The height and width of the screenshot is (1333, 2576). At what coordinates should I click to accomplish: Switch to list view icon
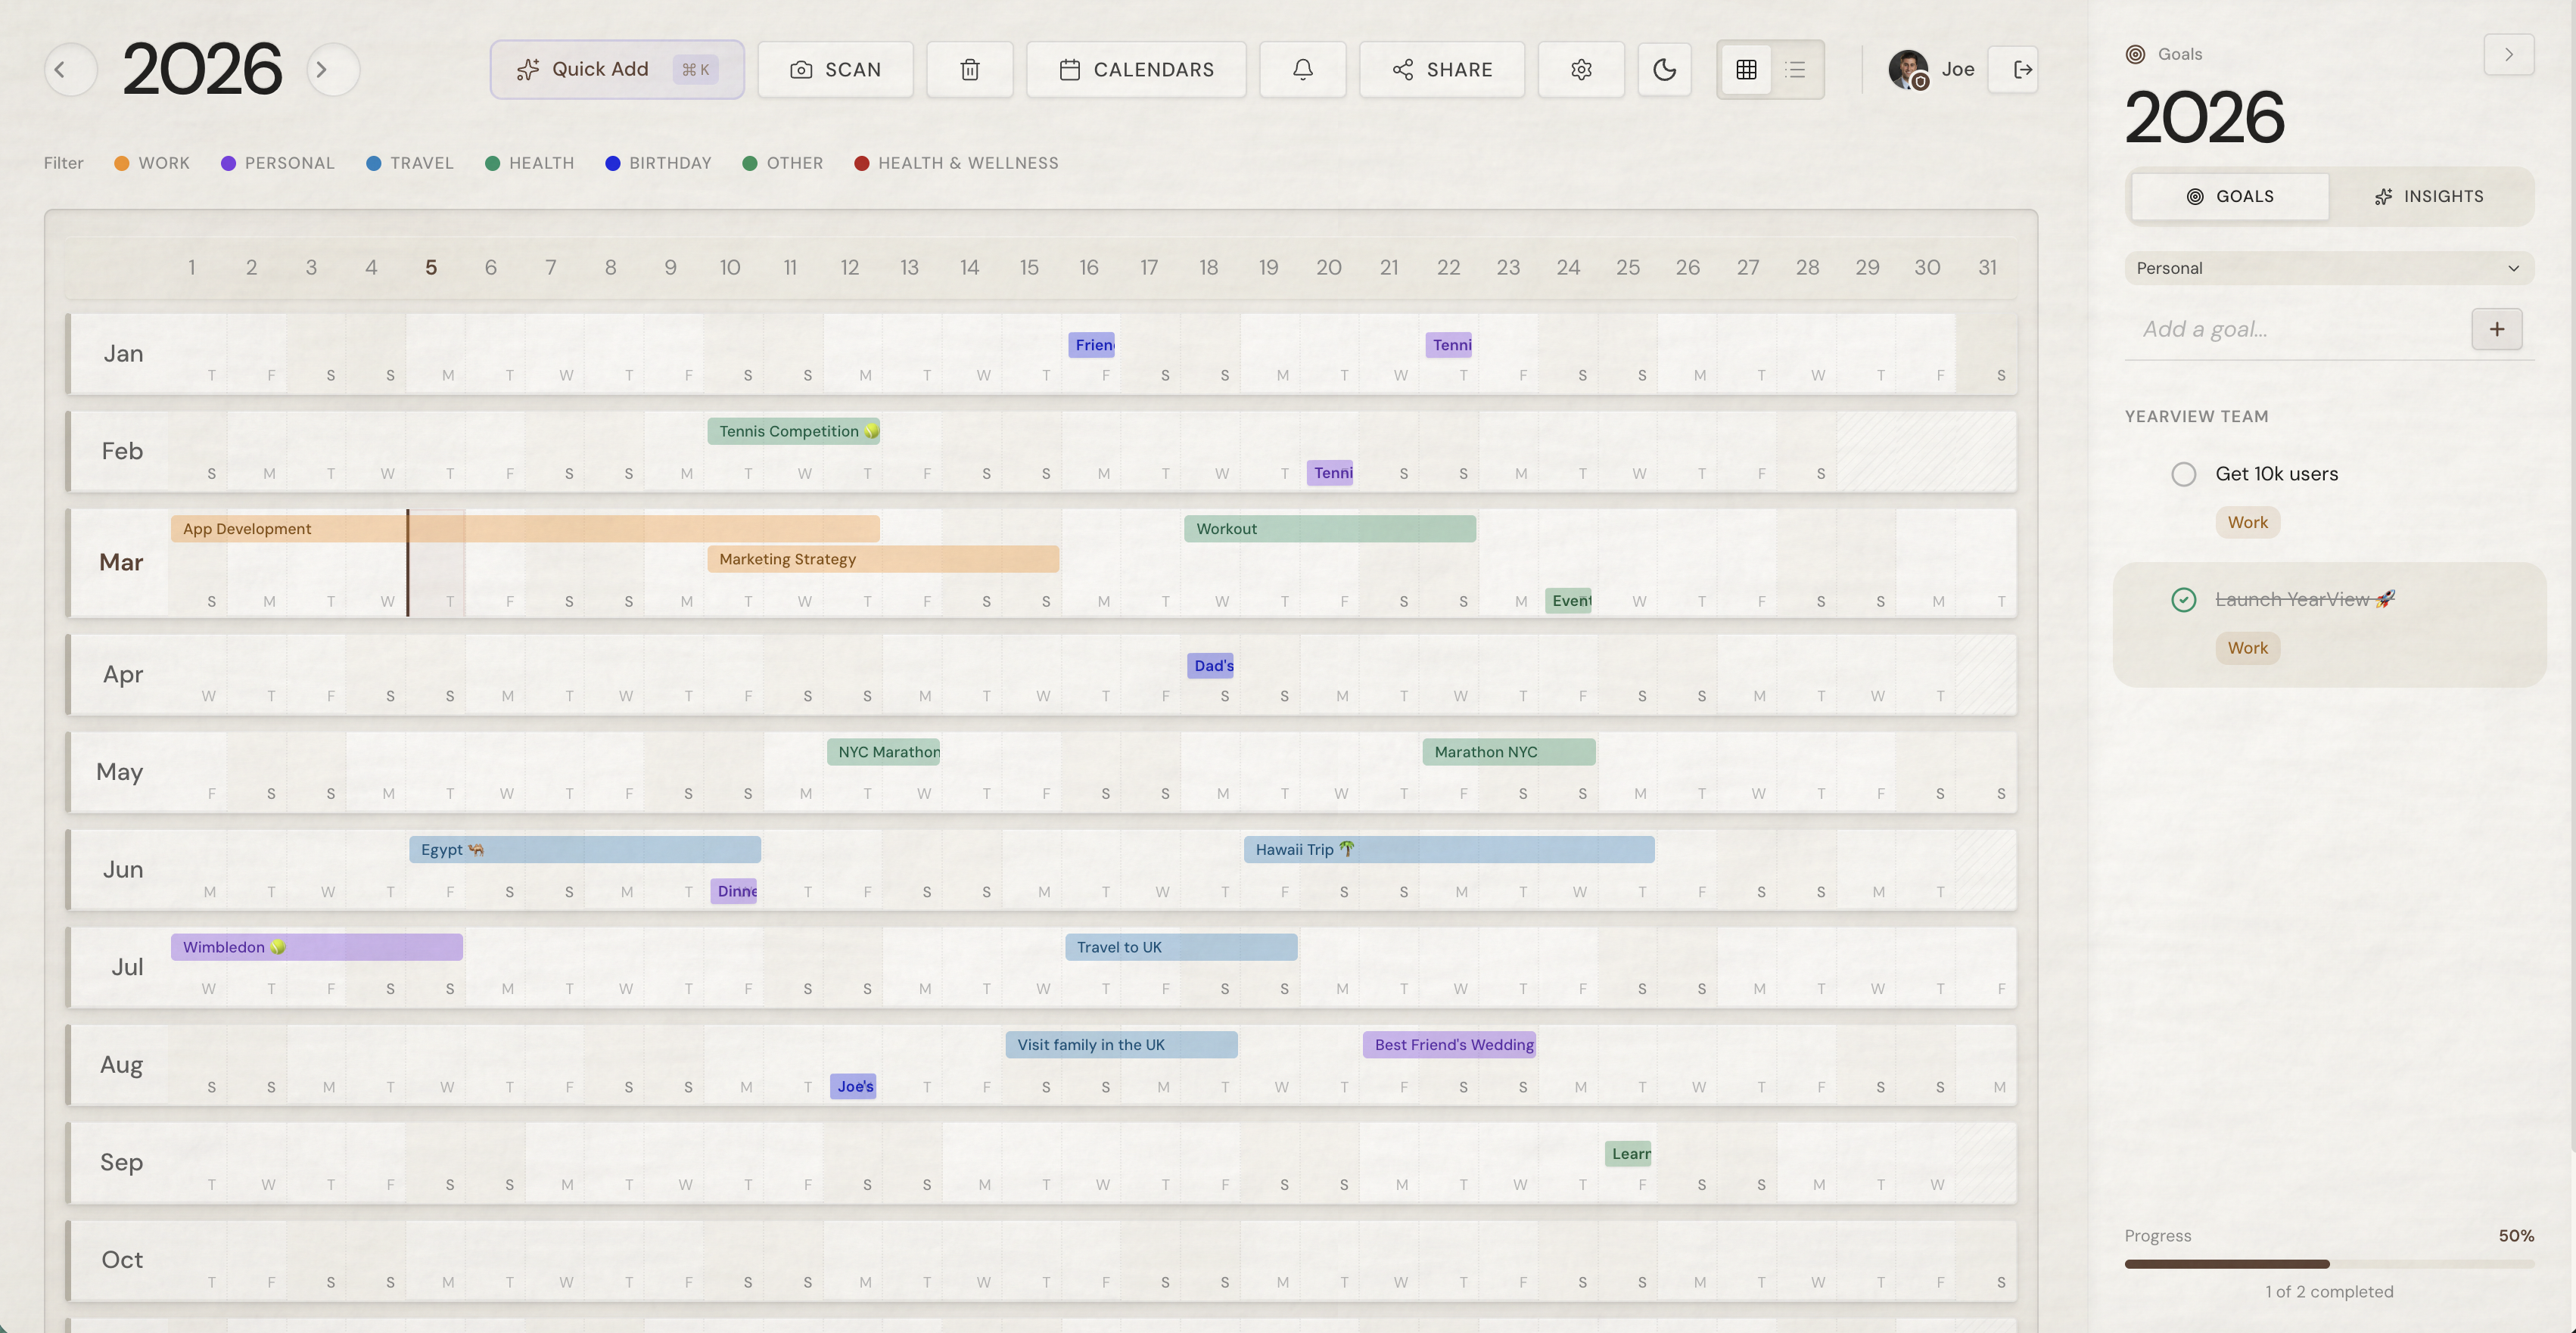tap(1796, 69)
